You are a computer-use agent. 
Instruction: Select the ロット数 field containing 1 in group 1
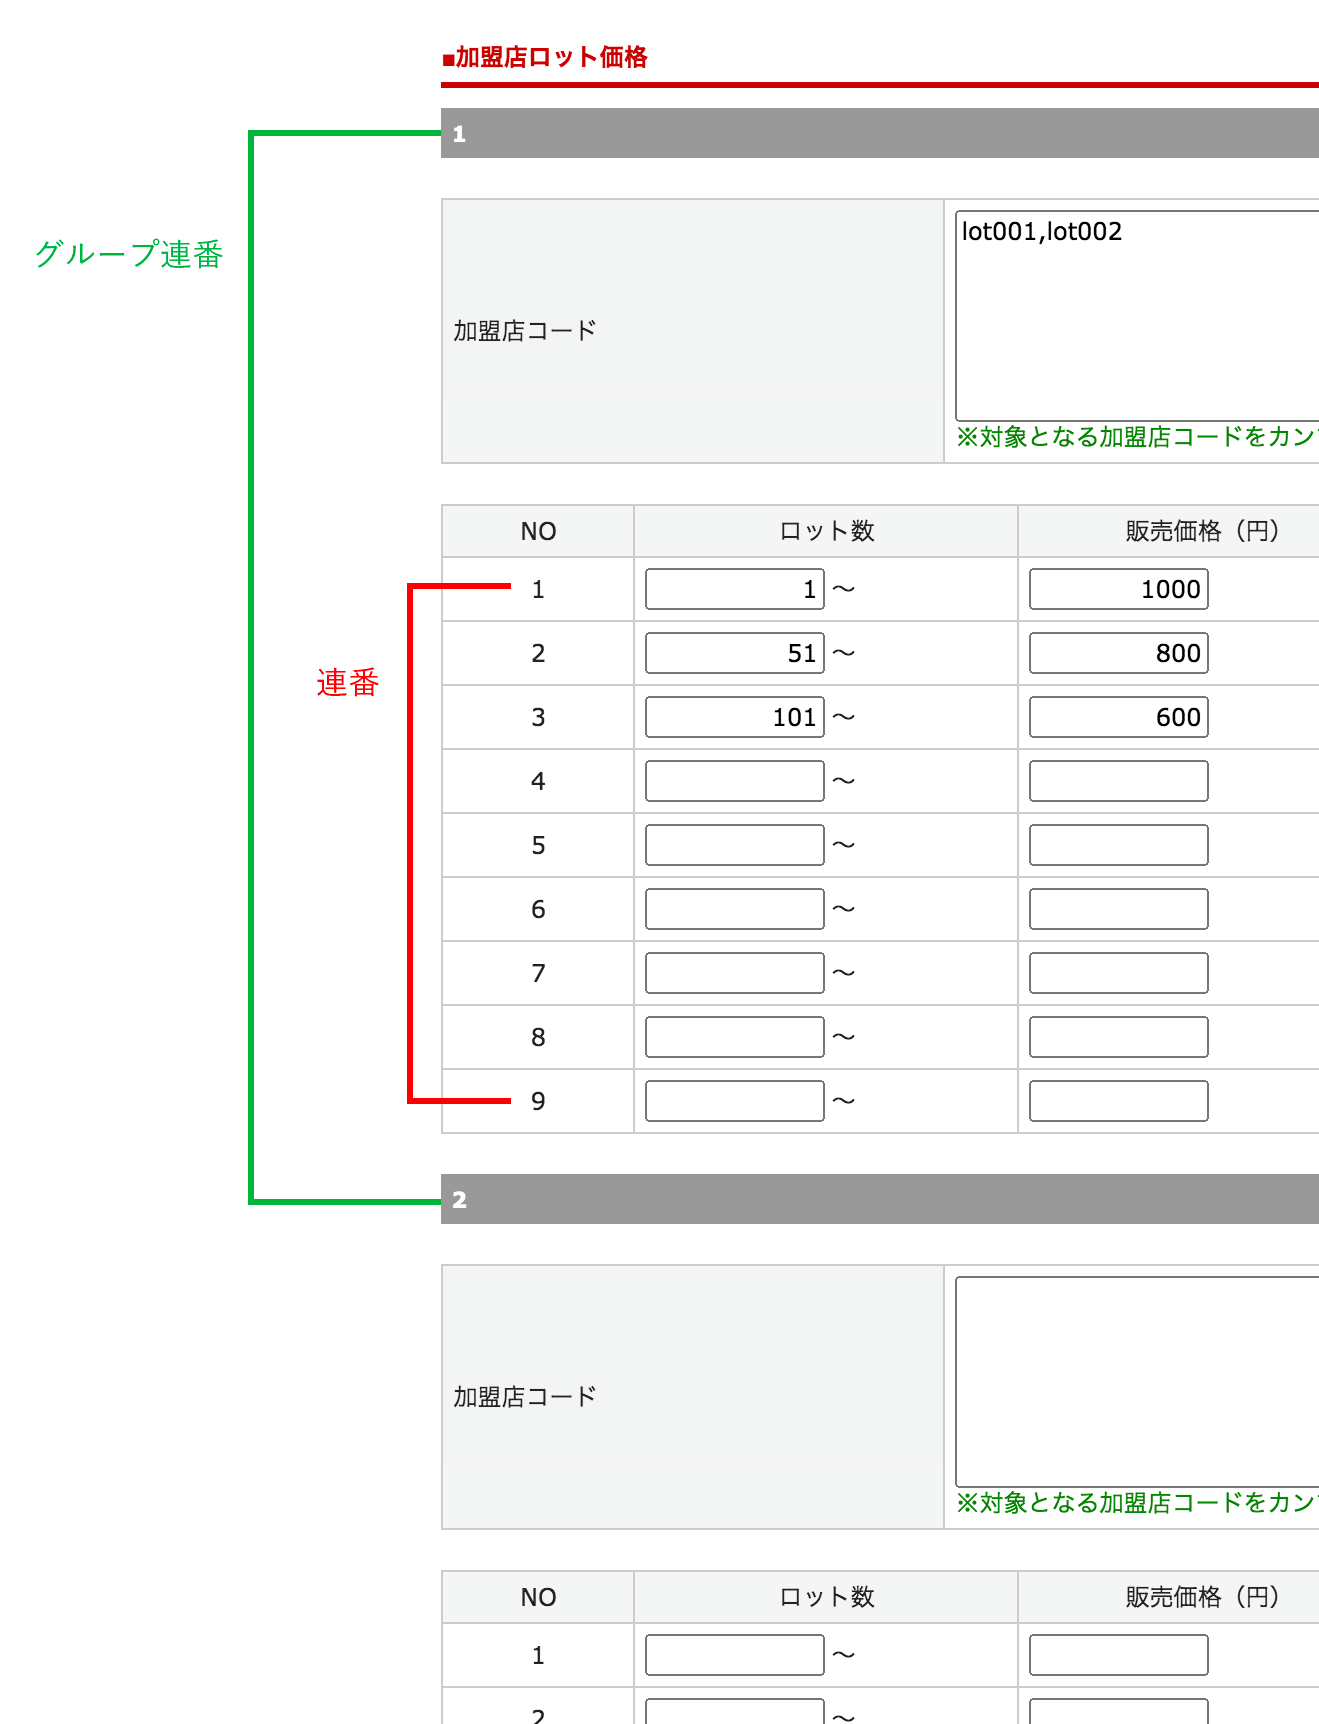tap(735, 589)
